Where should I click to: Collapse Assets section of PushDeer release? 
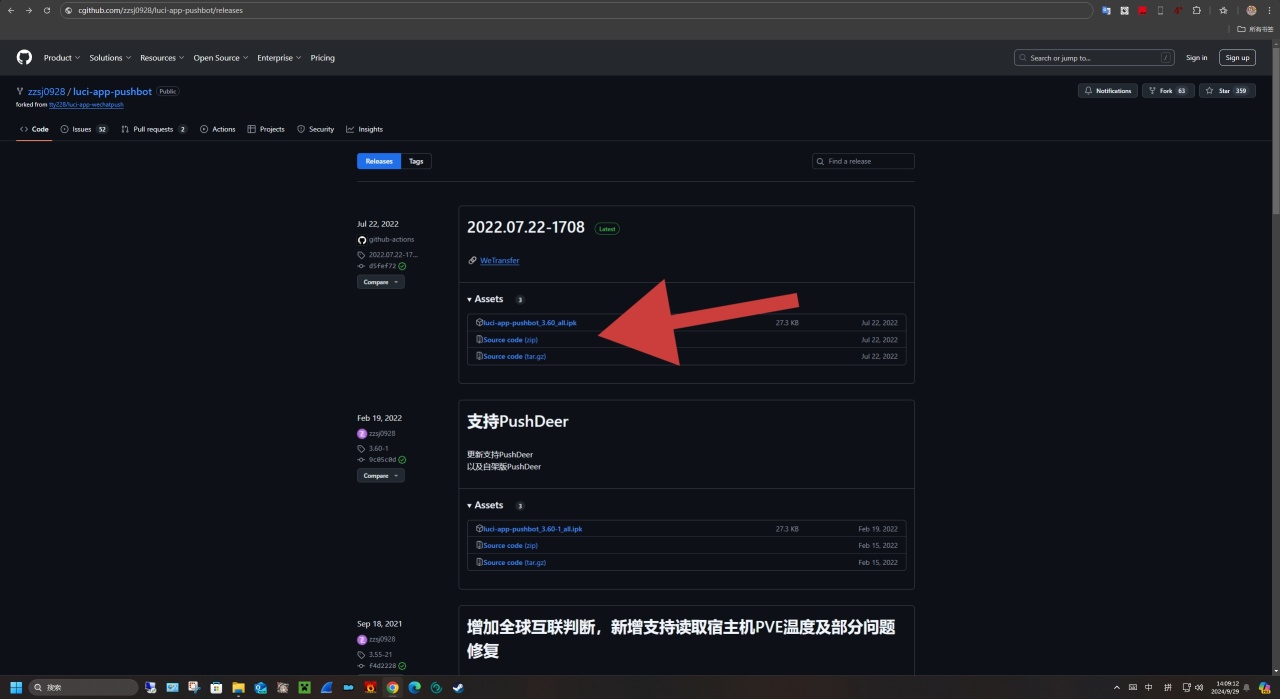coord(485,505)
